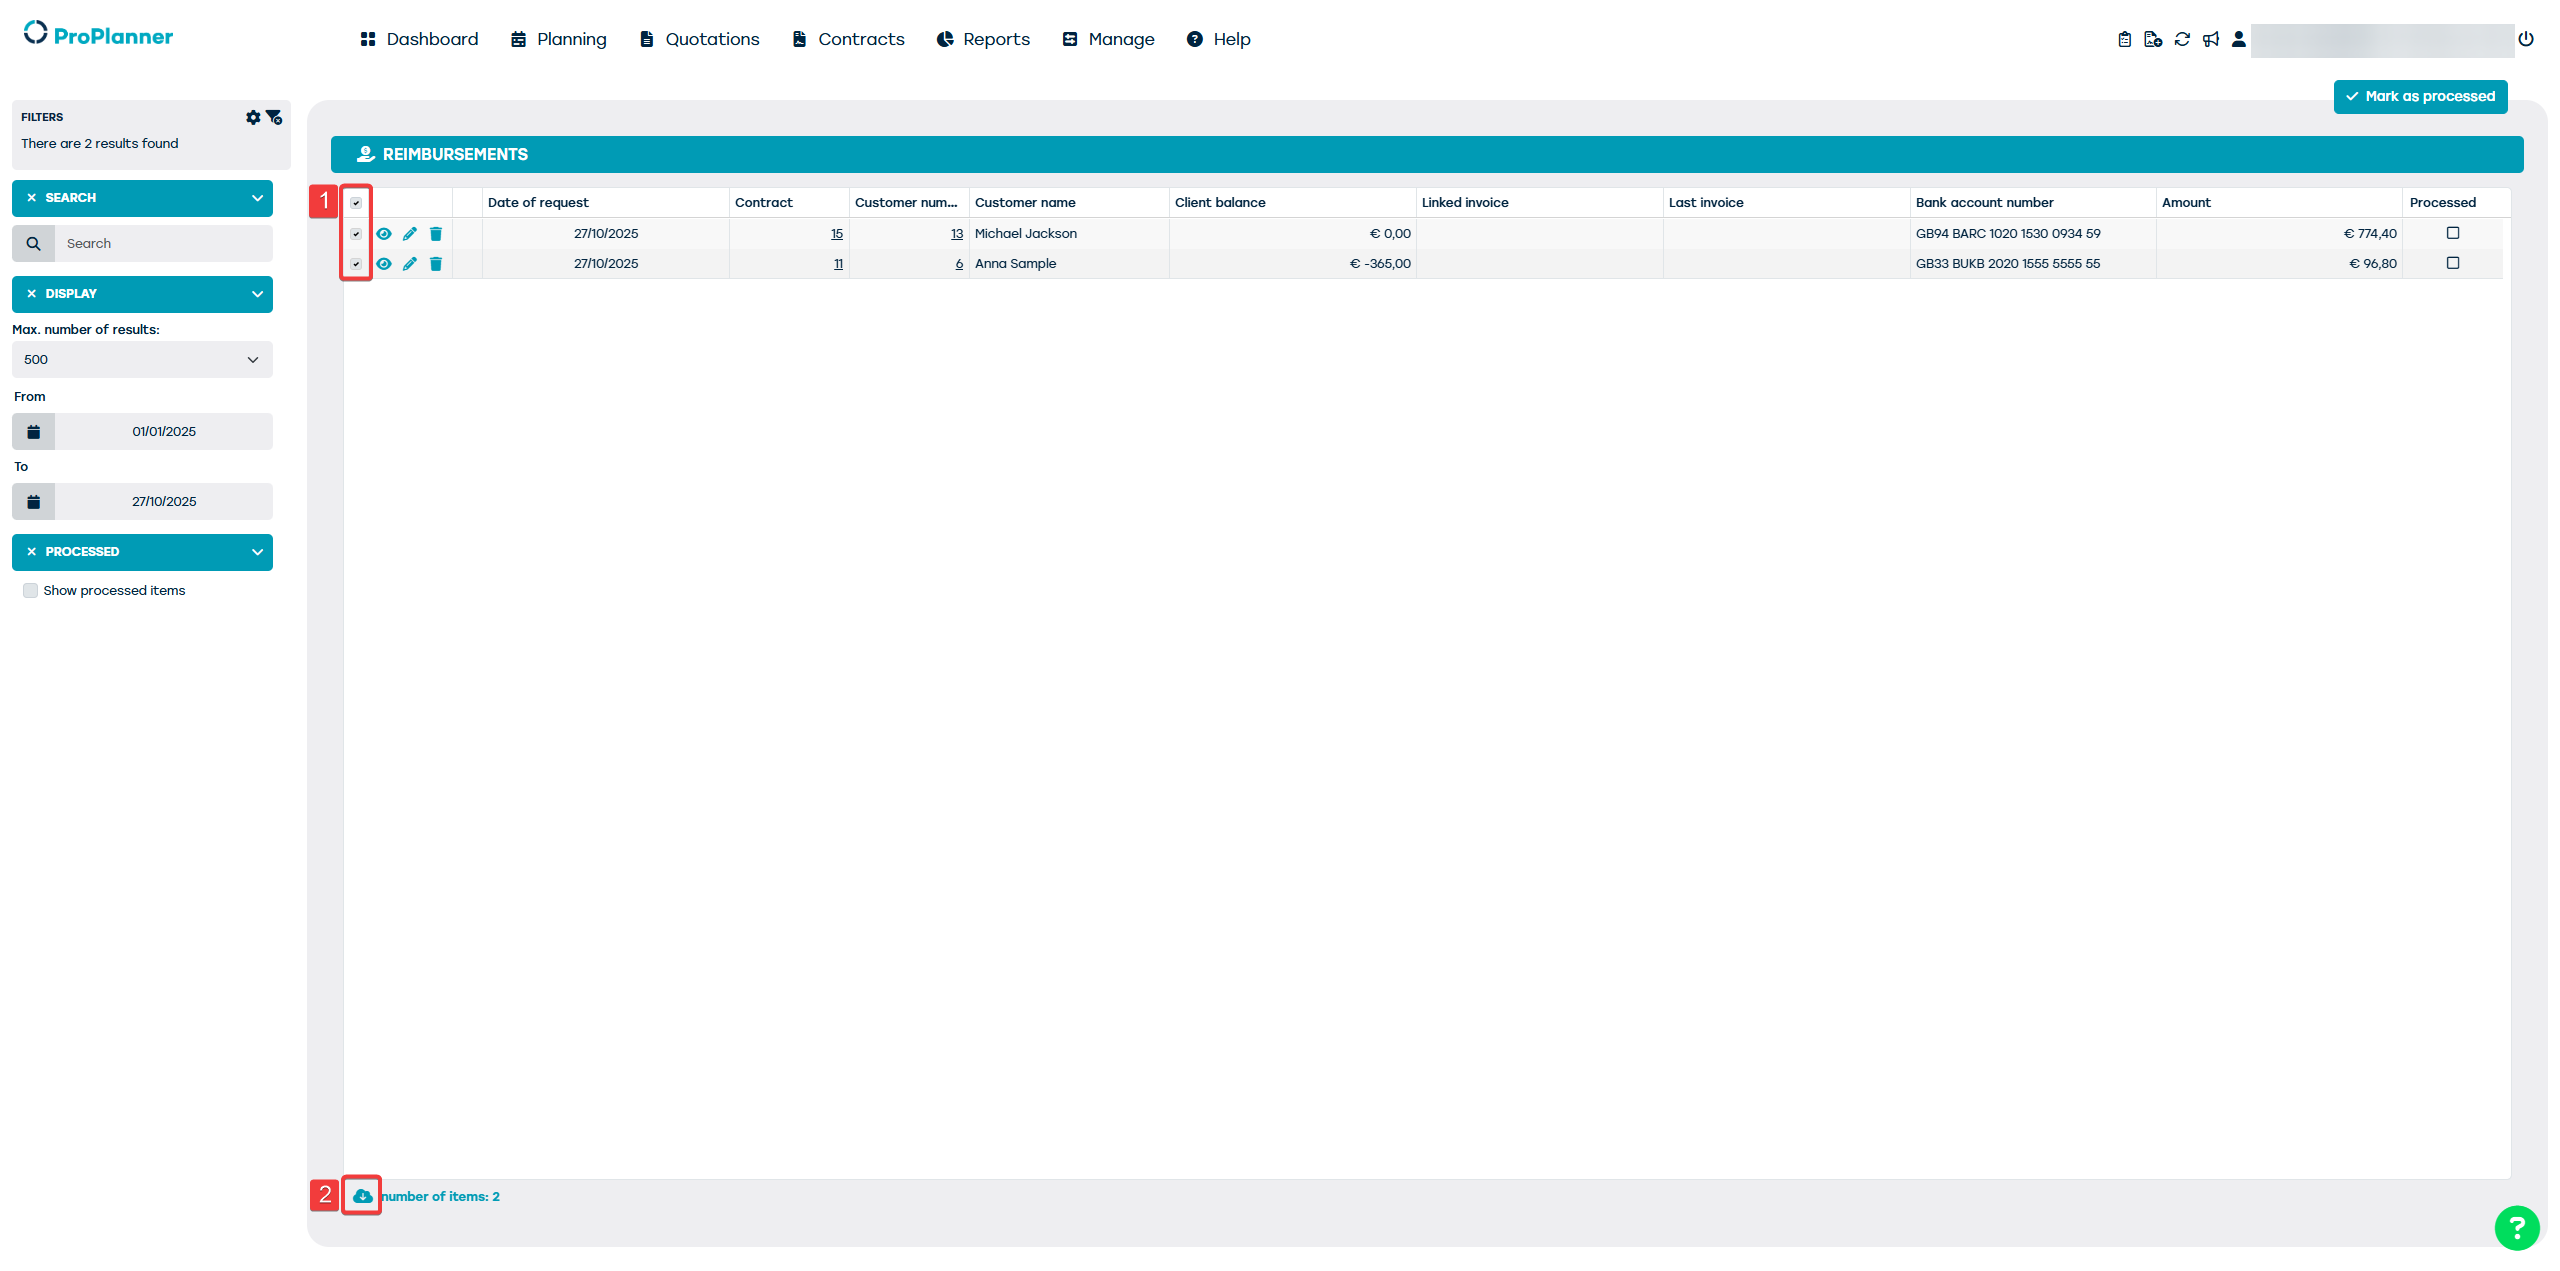
Task: Click the cloud download export icon
Action: [362, 1196]
